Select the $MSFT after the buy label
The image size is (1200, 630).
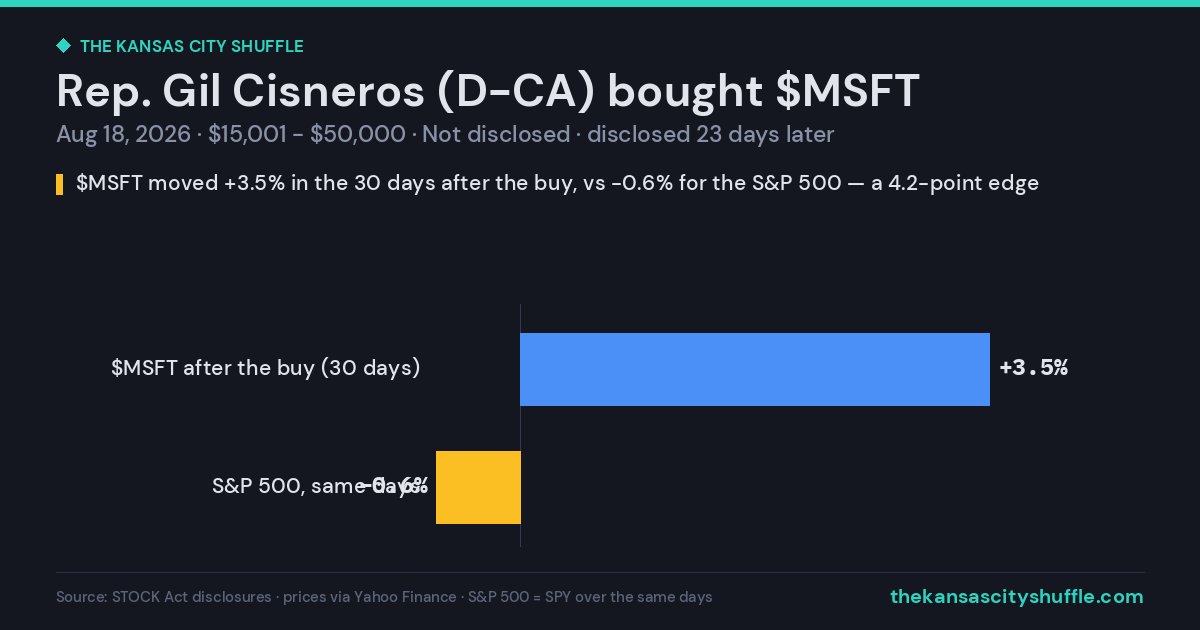pos(266,368)
